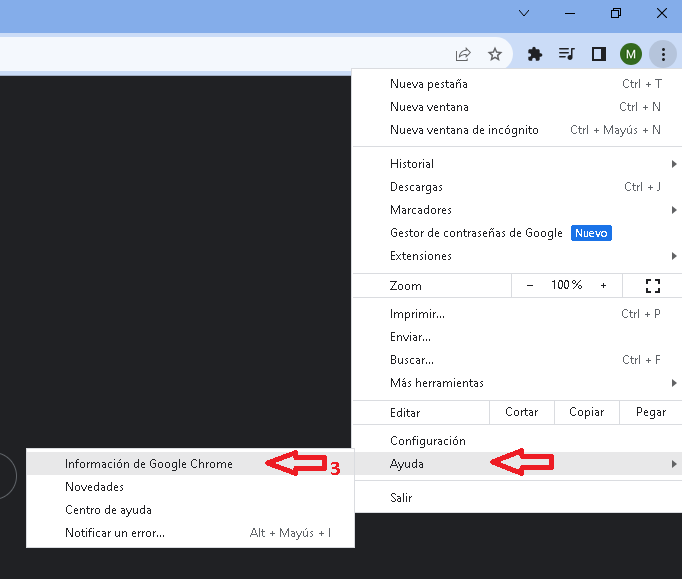Open Nueva ventana de incógnito
This screenshot has width=682, height=579.
point(517,130)
